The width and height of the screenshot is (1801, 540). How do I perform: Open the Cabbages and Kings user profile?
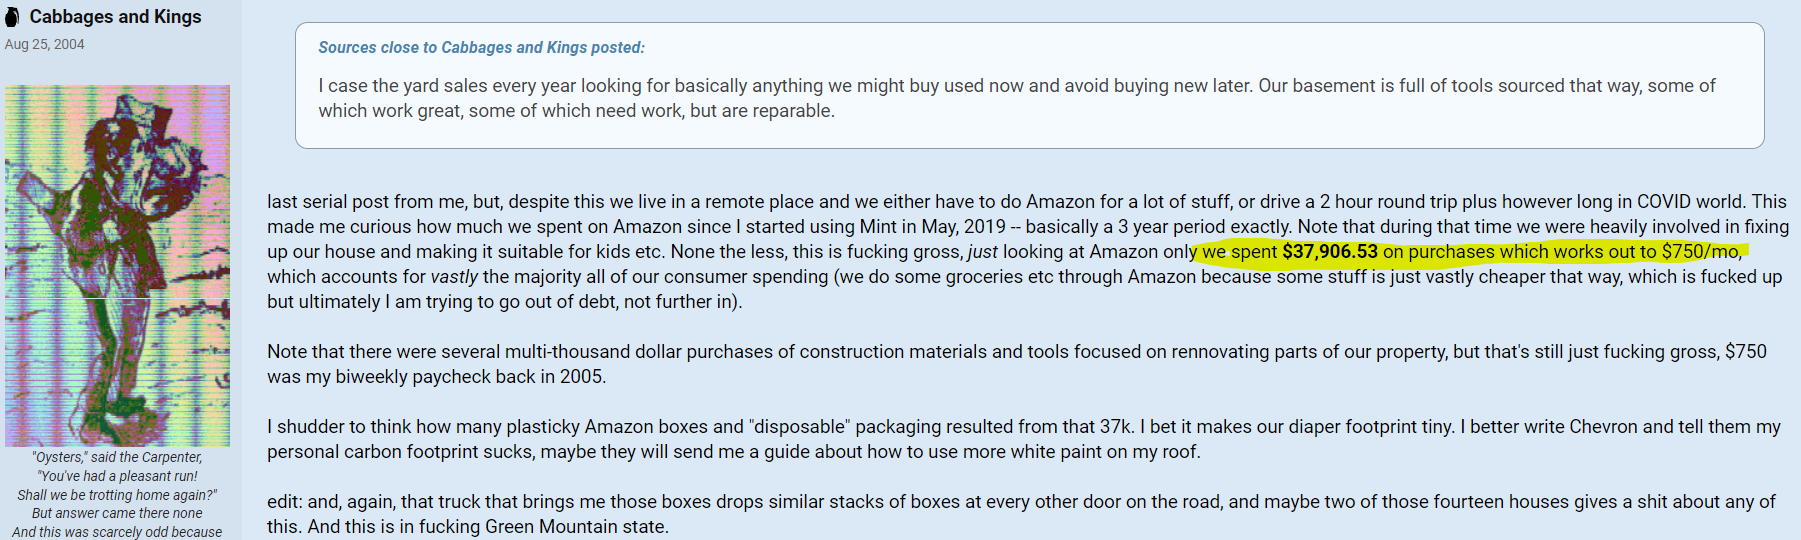pos(115,17)
